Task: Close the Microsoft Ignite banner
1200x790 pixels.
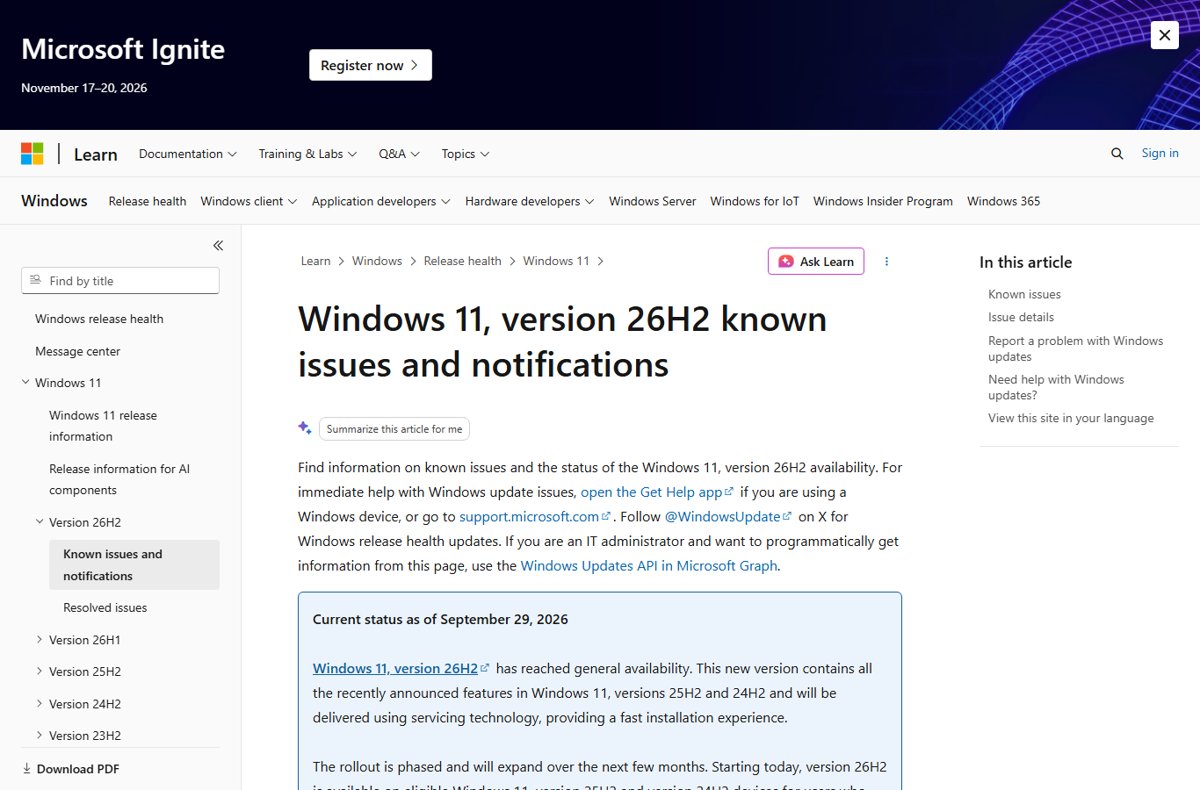Action: 1164,35
